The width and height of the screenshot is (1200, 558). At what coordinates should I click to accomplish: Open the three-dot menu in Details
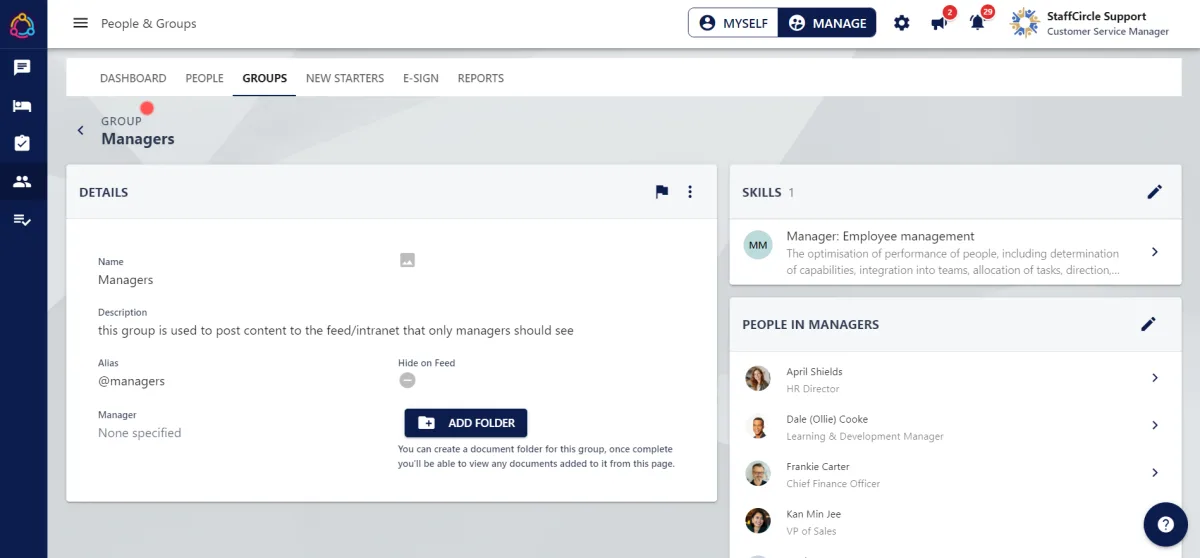point(690,192)
